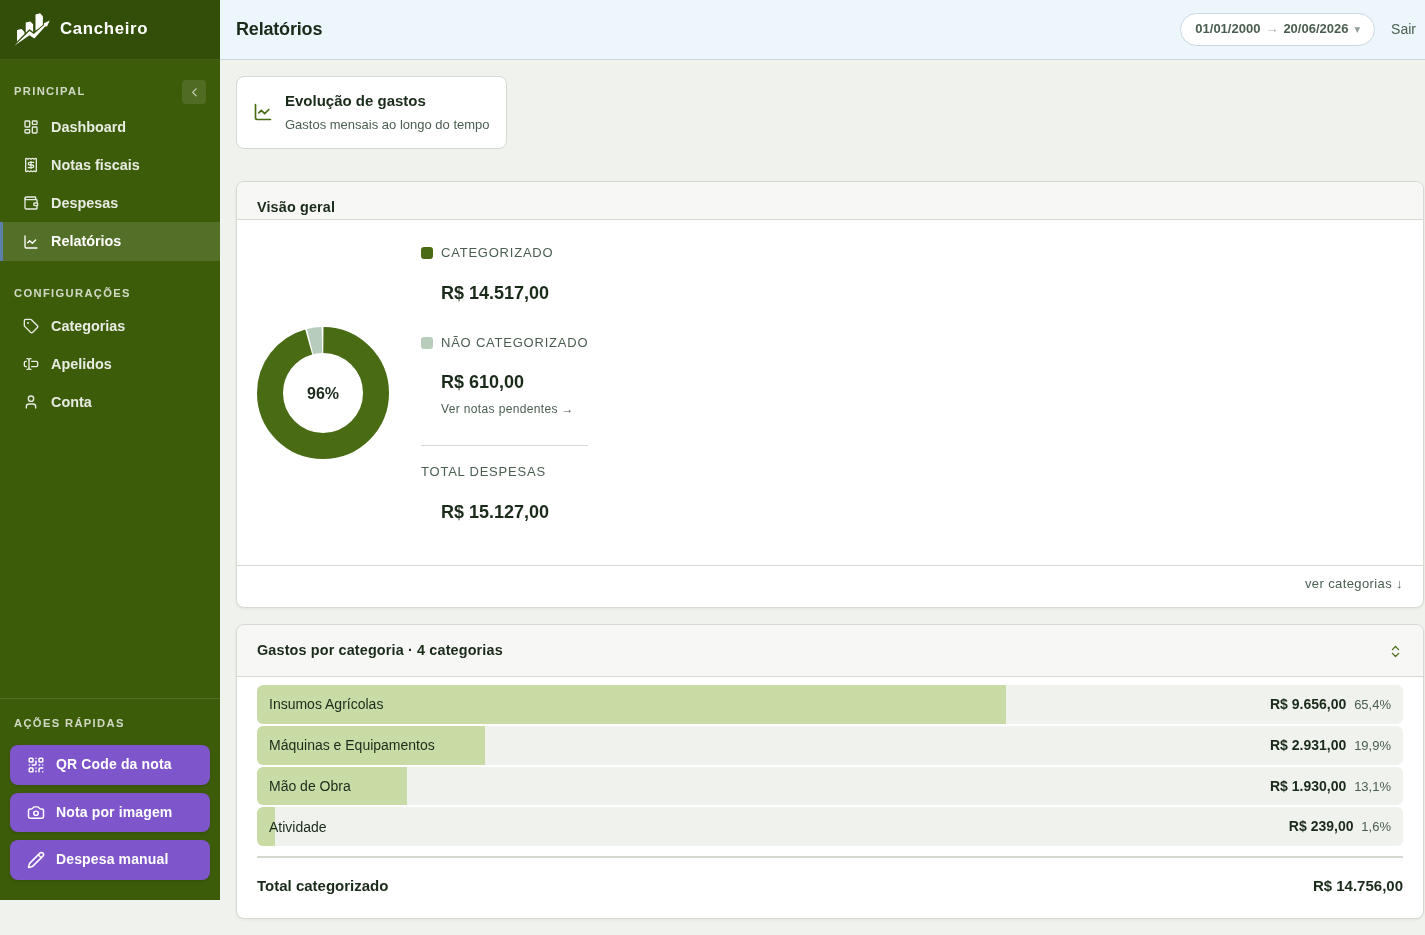The height and width of the screenshot is (935, 1425).
Task: Click the green Categorizado legend swatch
Action: click(427, 253)
